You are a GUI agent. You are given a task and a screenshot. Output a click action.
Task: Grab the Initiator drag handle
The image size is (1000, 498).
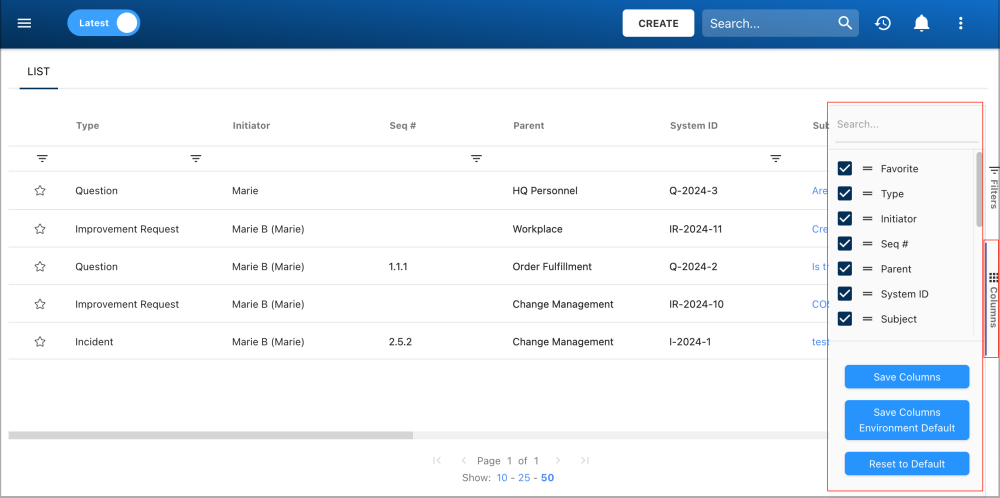tap(867, 219)
